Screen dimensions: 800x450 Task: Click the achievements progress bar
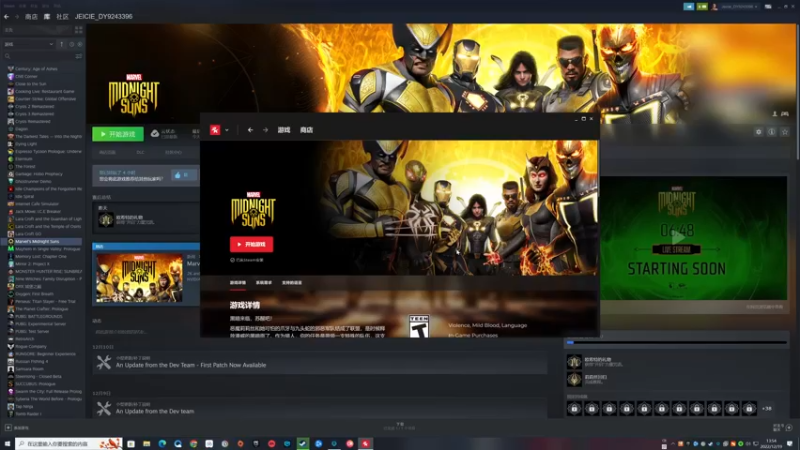[x=677, y=342]
